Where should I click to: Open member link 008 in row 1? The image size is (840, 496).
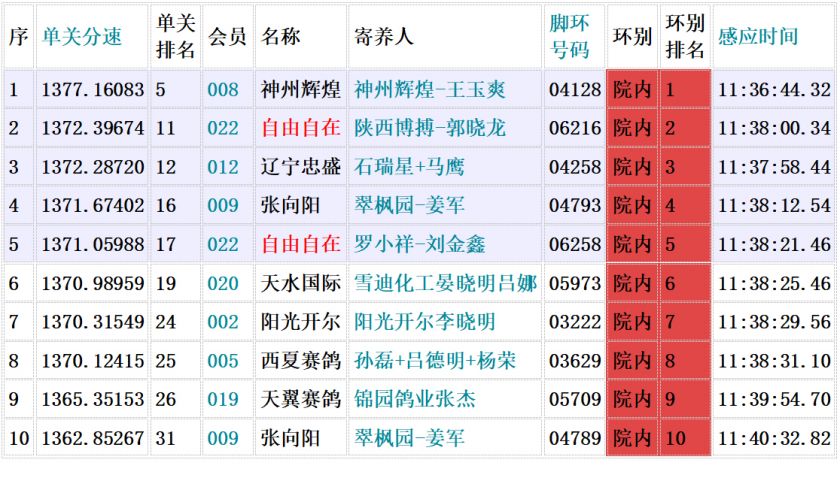point(223,89)
